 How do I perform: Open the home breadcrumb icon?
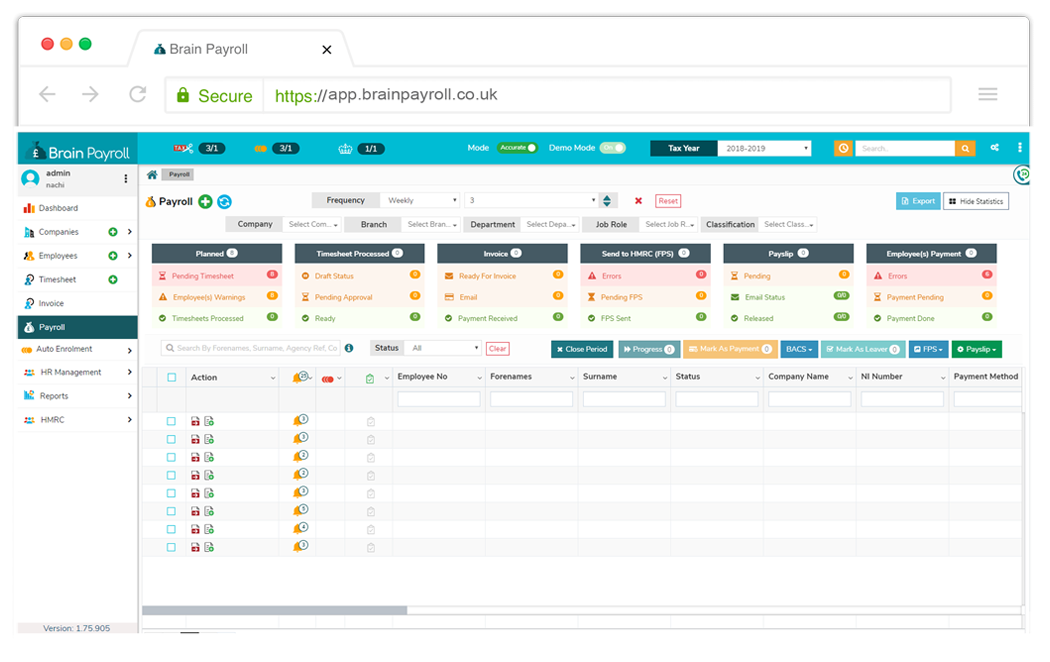152,175
